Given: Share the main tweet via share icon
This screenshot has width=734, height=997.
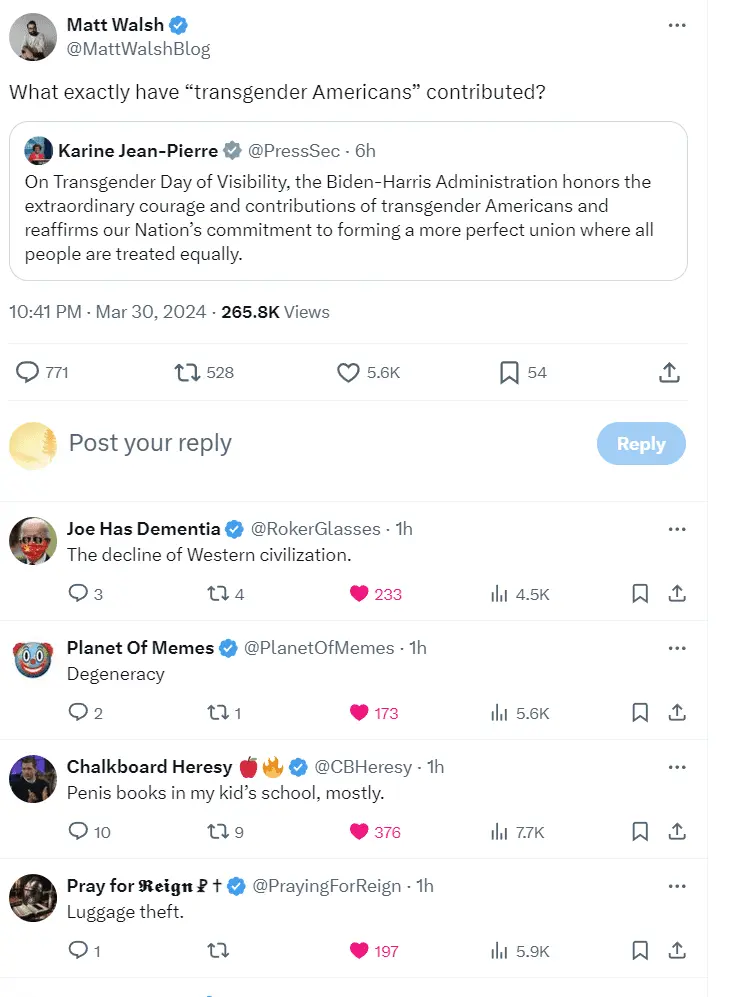Looking at the screenshot, I should coord(670,373).
